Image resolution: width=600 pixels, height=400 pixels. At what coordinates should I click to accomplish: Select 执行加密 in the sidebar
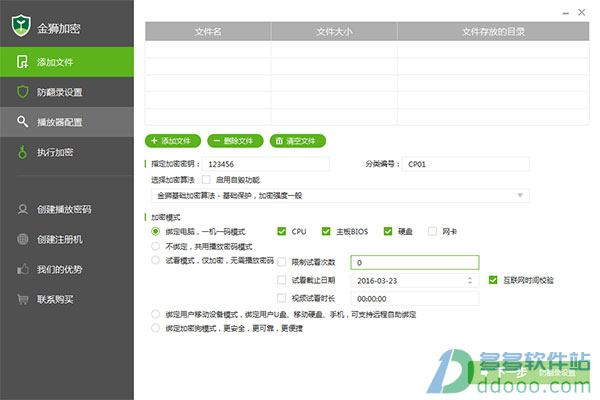click(67, 152)
